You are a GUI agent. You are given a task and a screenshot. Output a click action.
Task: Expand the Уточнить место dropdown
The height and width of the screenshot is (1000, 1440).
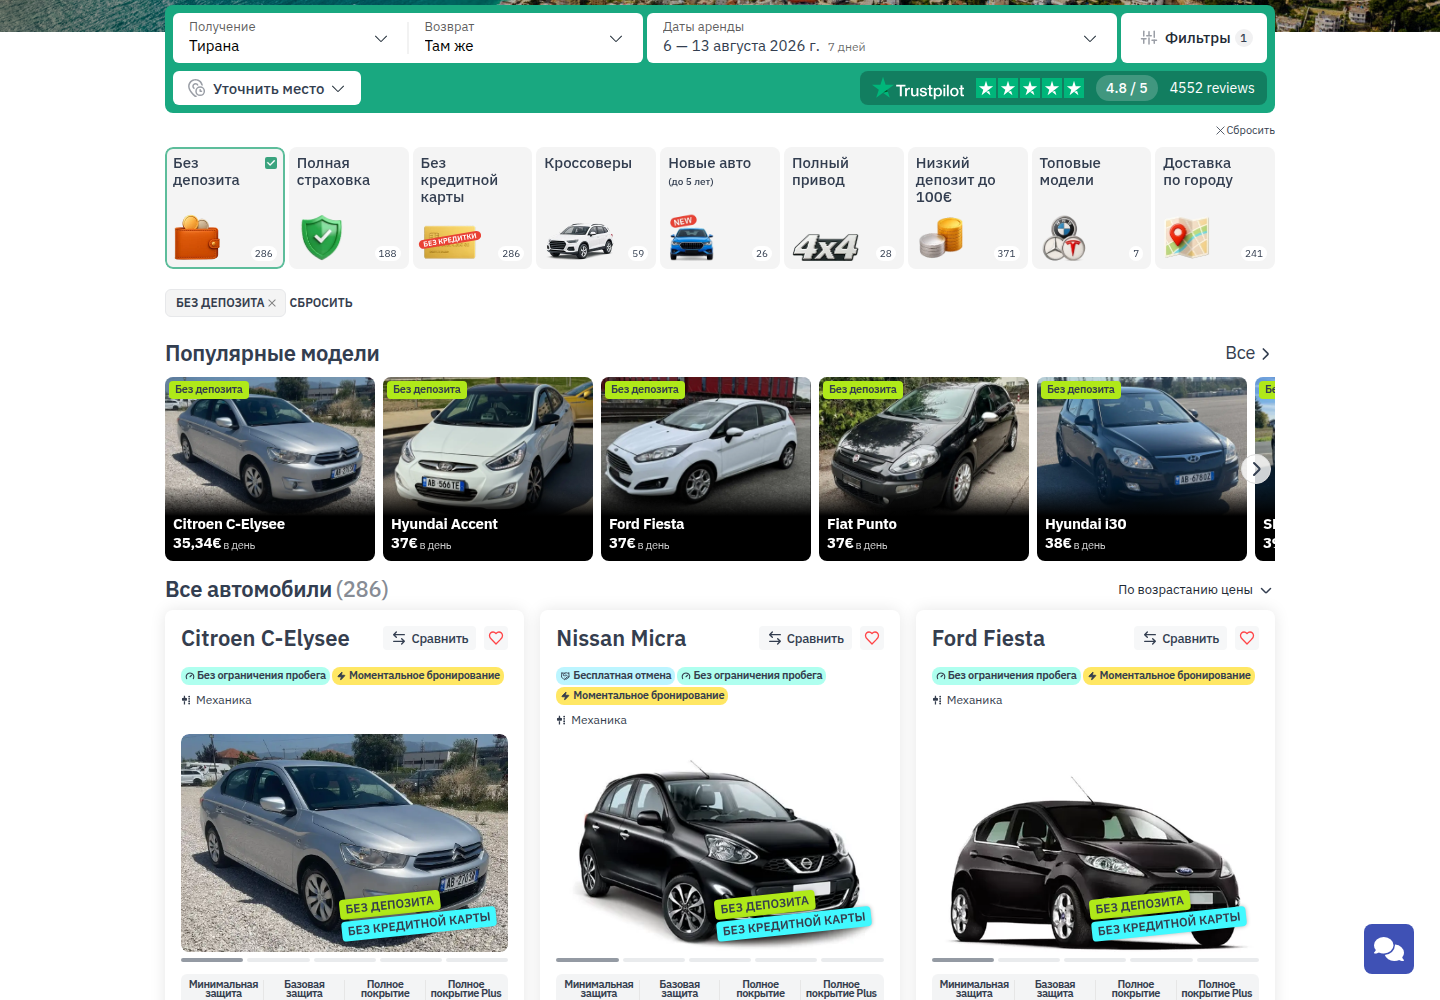(267, 88)
